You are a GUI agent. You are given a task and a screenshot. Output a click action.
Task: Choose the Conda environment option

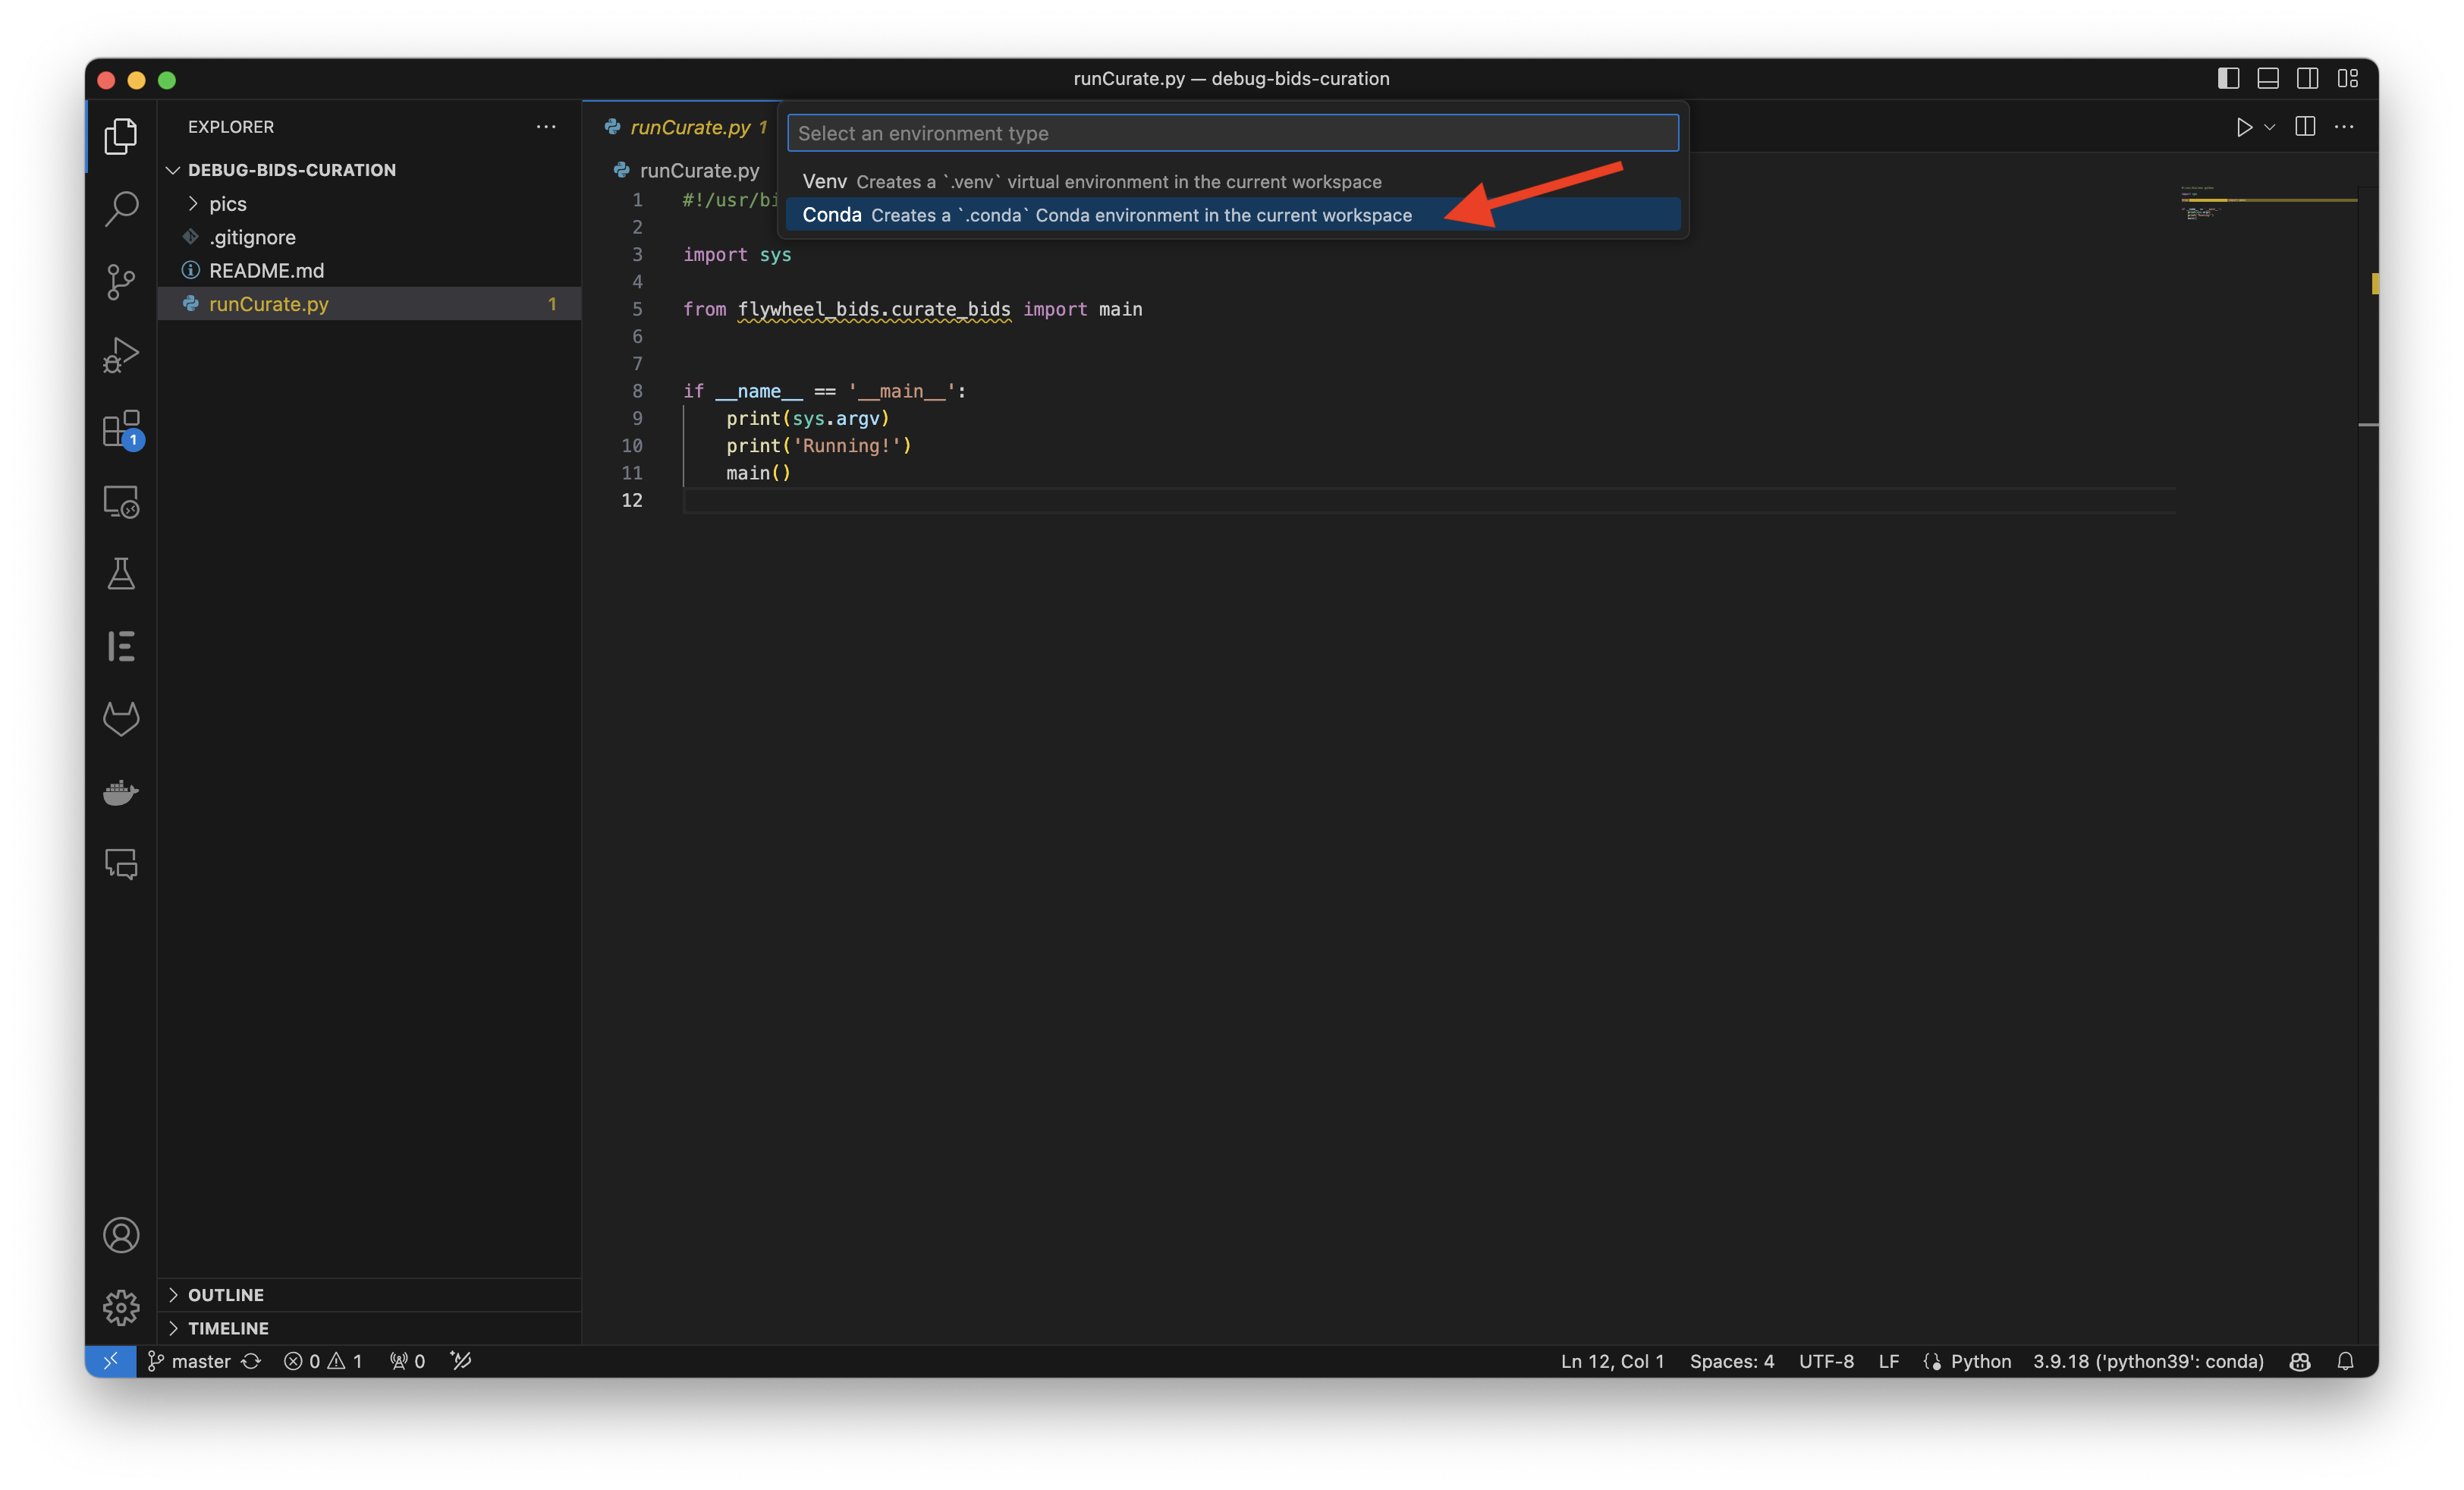[x=1232, y=215]
